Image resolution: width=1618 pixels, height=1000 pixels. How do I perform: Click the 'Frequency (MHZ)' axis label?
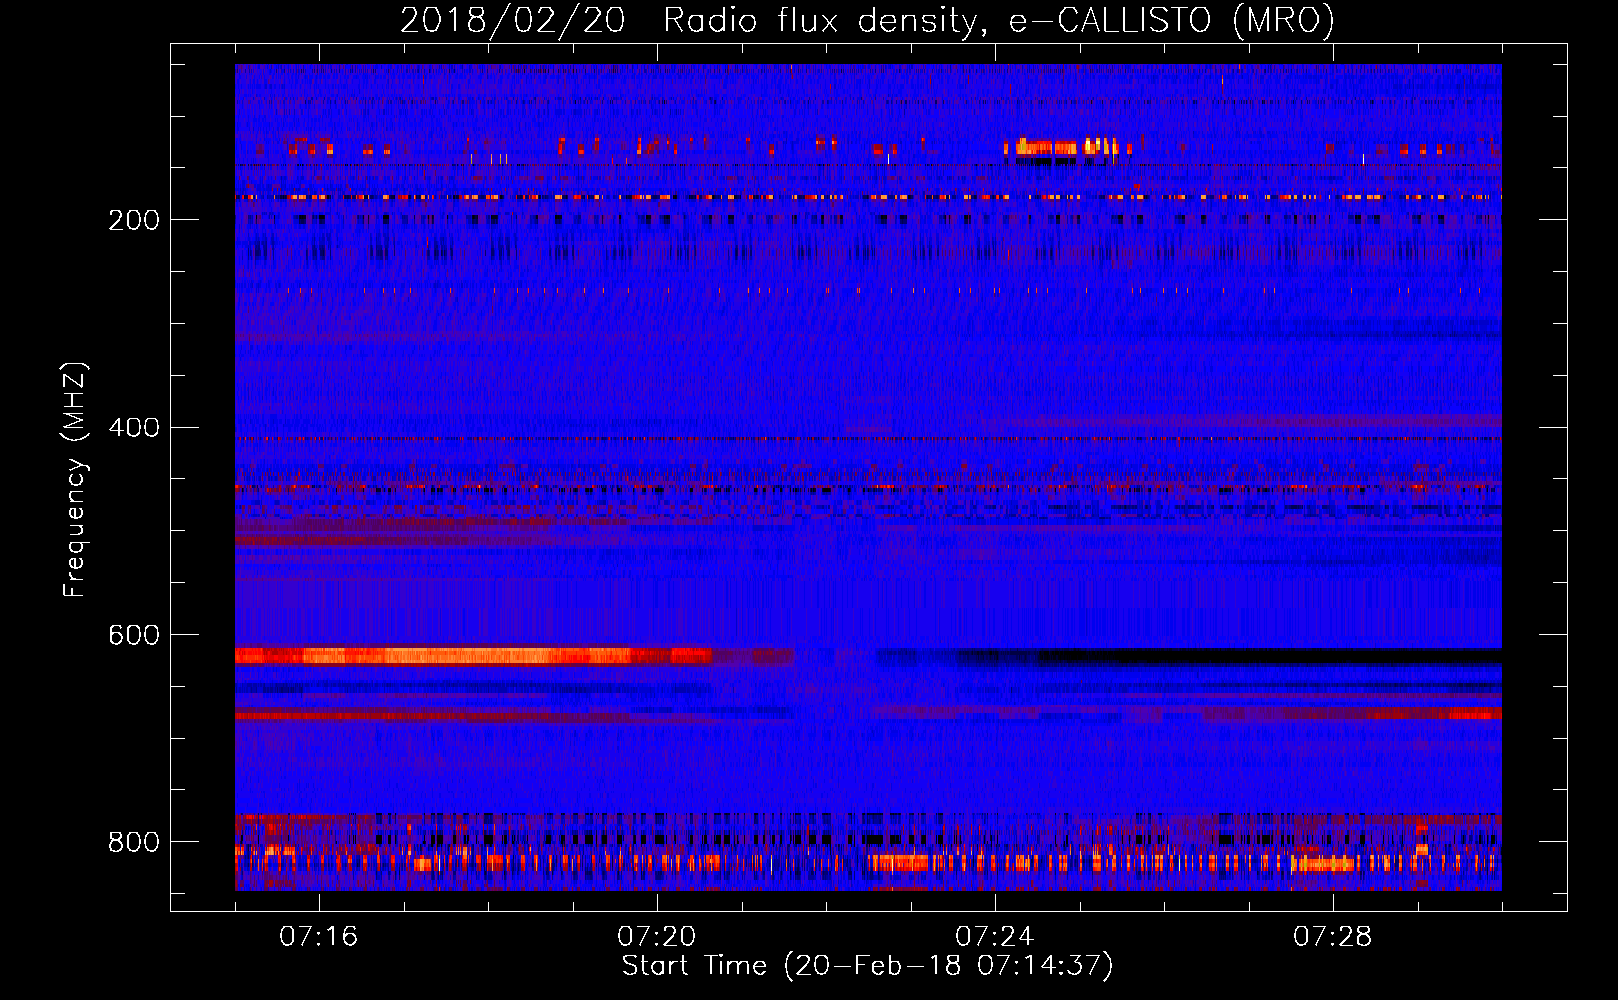[75, 480]
